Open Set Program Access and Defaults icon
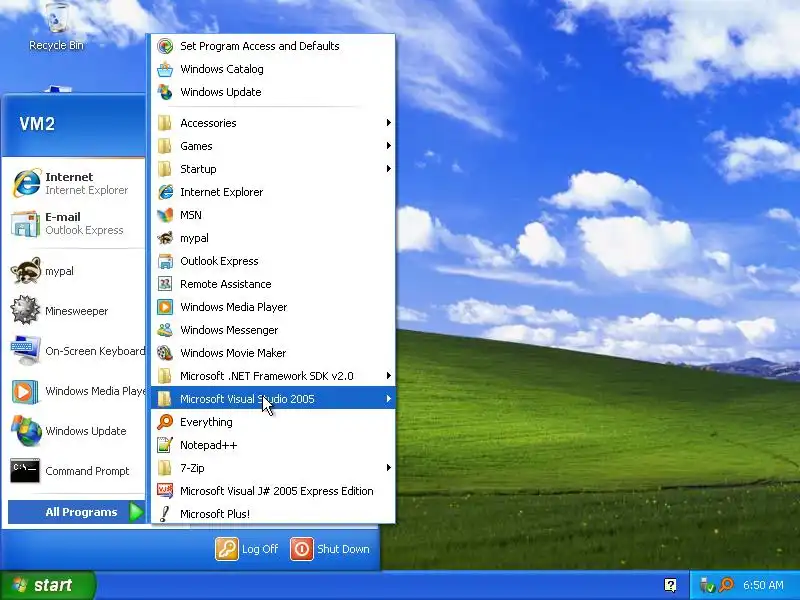The height and width of the screenshot is (600, 800). tap(165, 46)
